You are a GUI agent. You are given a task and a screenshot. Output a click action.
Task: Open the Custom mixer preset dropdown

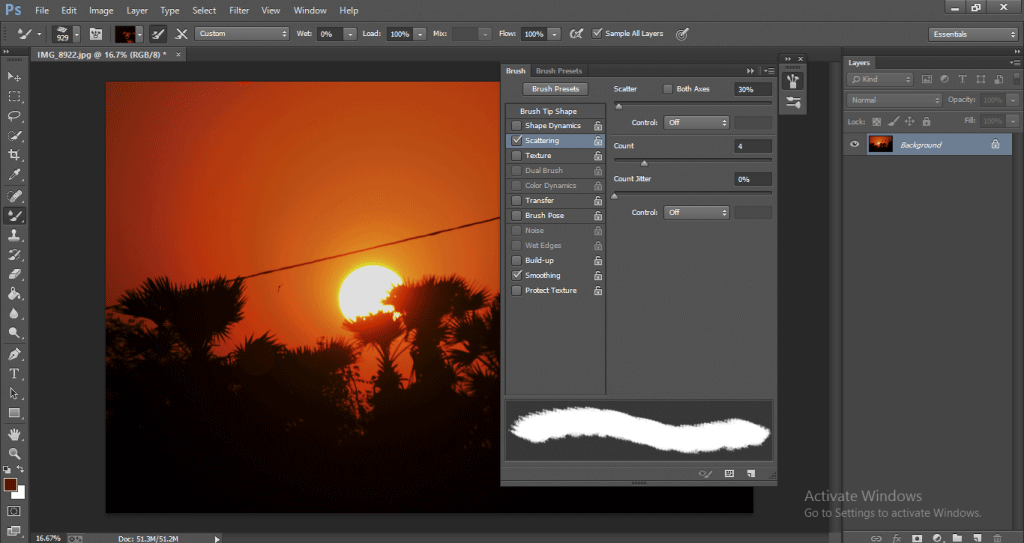pyautogui.click(x=242, y=33)
